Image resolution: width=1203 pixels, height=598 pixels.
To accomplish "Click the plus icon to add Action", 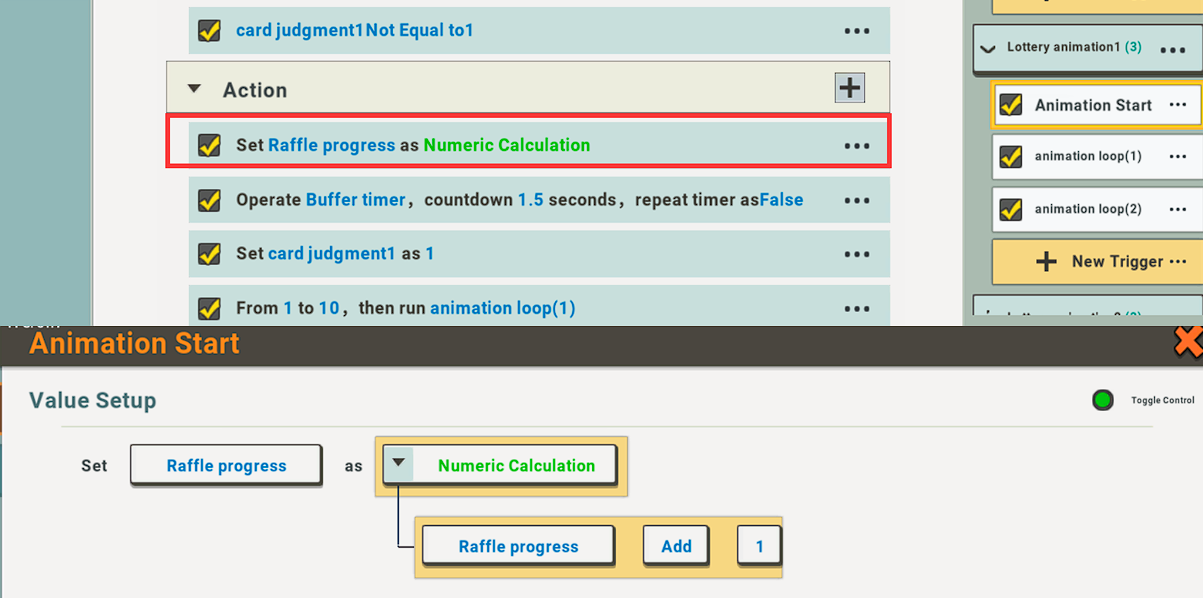I will point(849,88).
